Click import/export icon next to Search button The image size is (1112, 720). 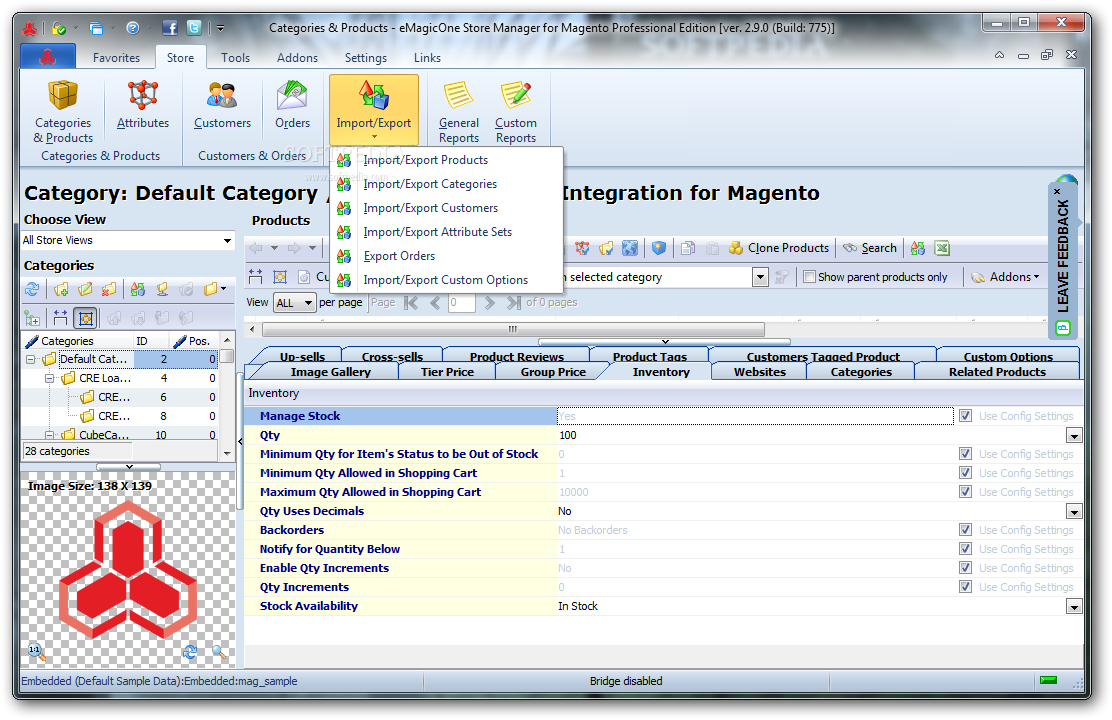[918, 248]
